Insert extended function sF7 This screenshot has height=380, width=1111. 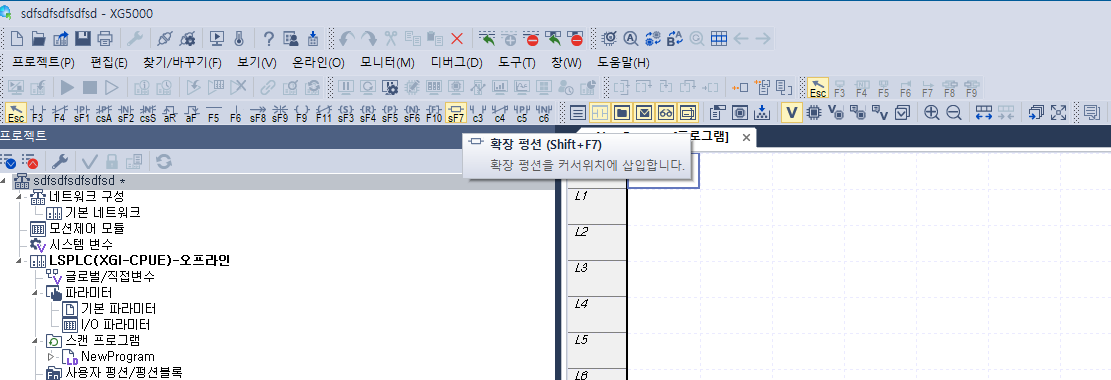click(x=456, y=112)
